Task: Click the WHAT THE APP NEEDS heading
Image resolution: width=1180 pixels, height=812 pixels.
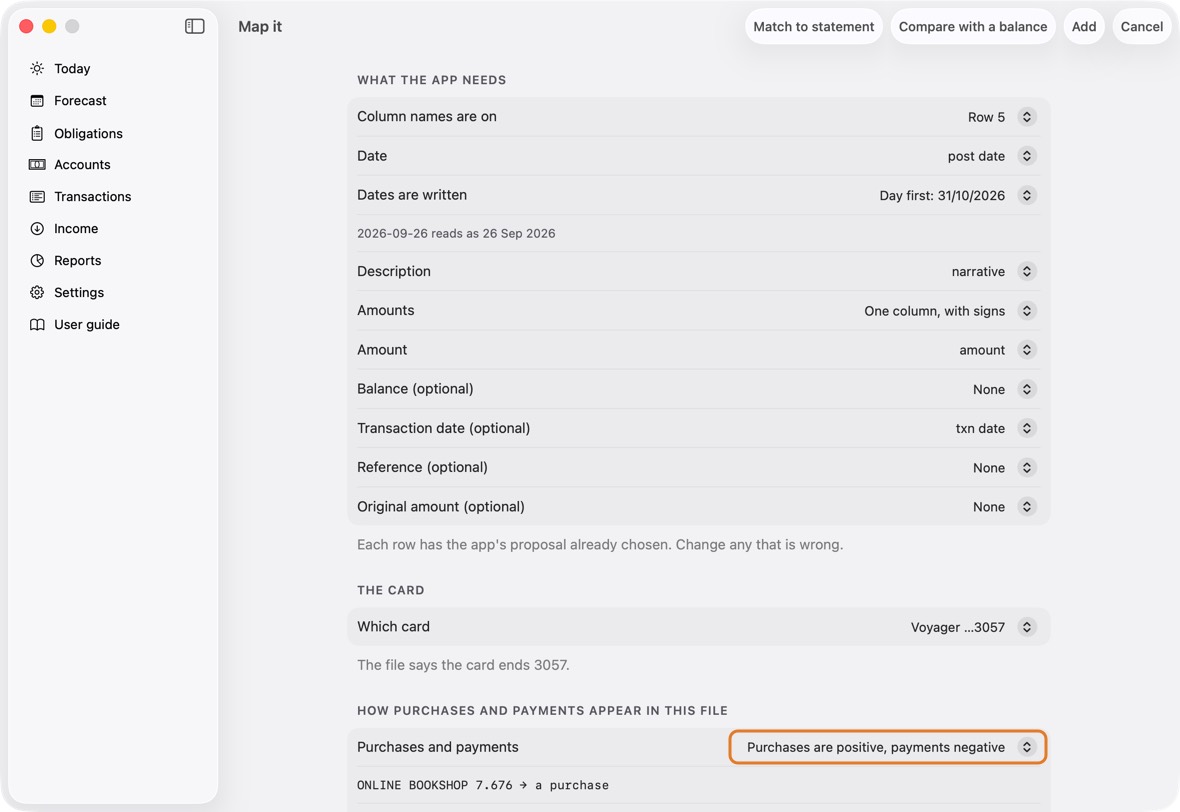Action: pos(431,80)
